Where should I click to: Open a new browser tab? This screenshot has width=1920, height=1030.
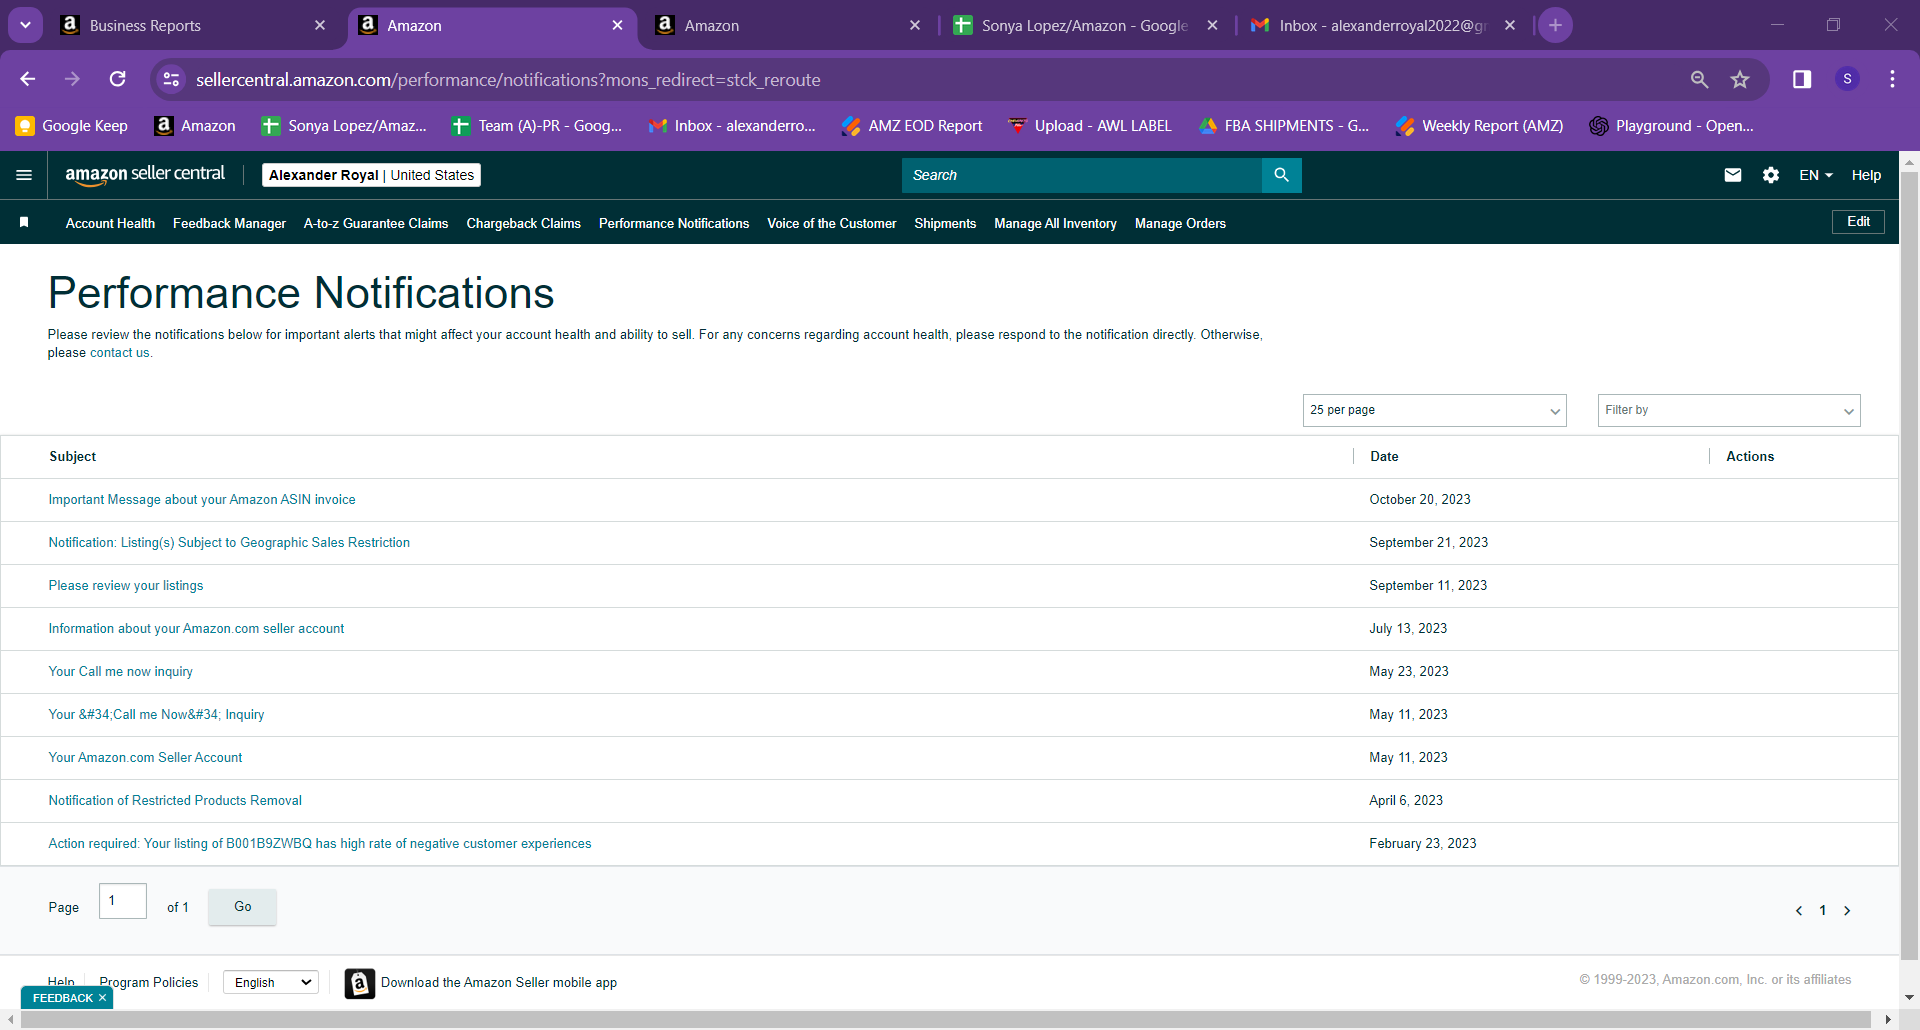1555,25
